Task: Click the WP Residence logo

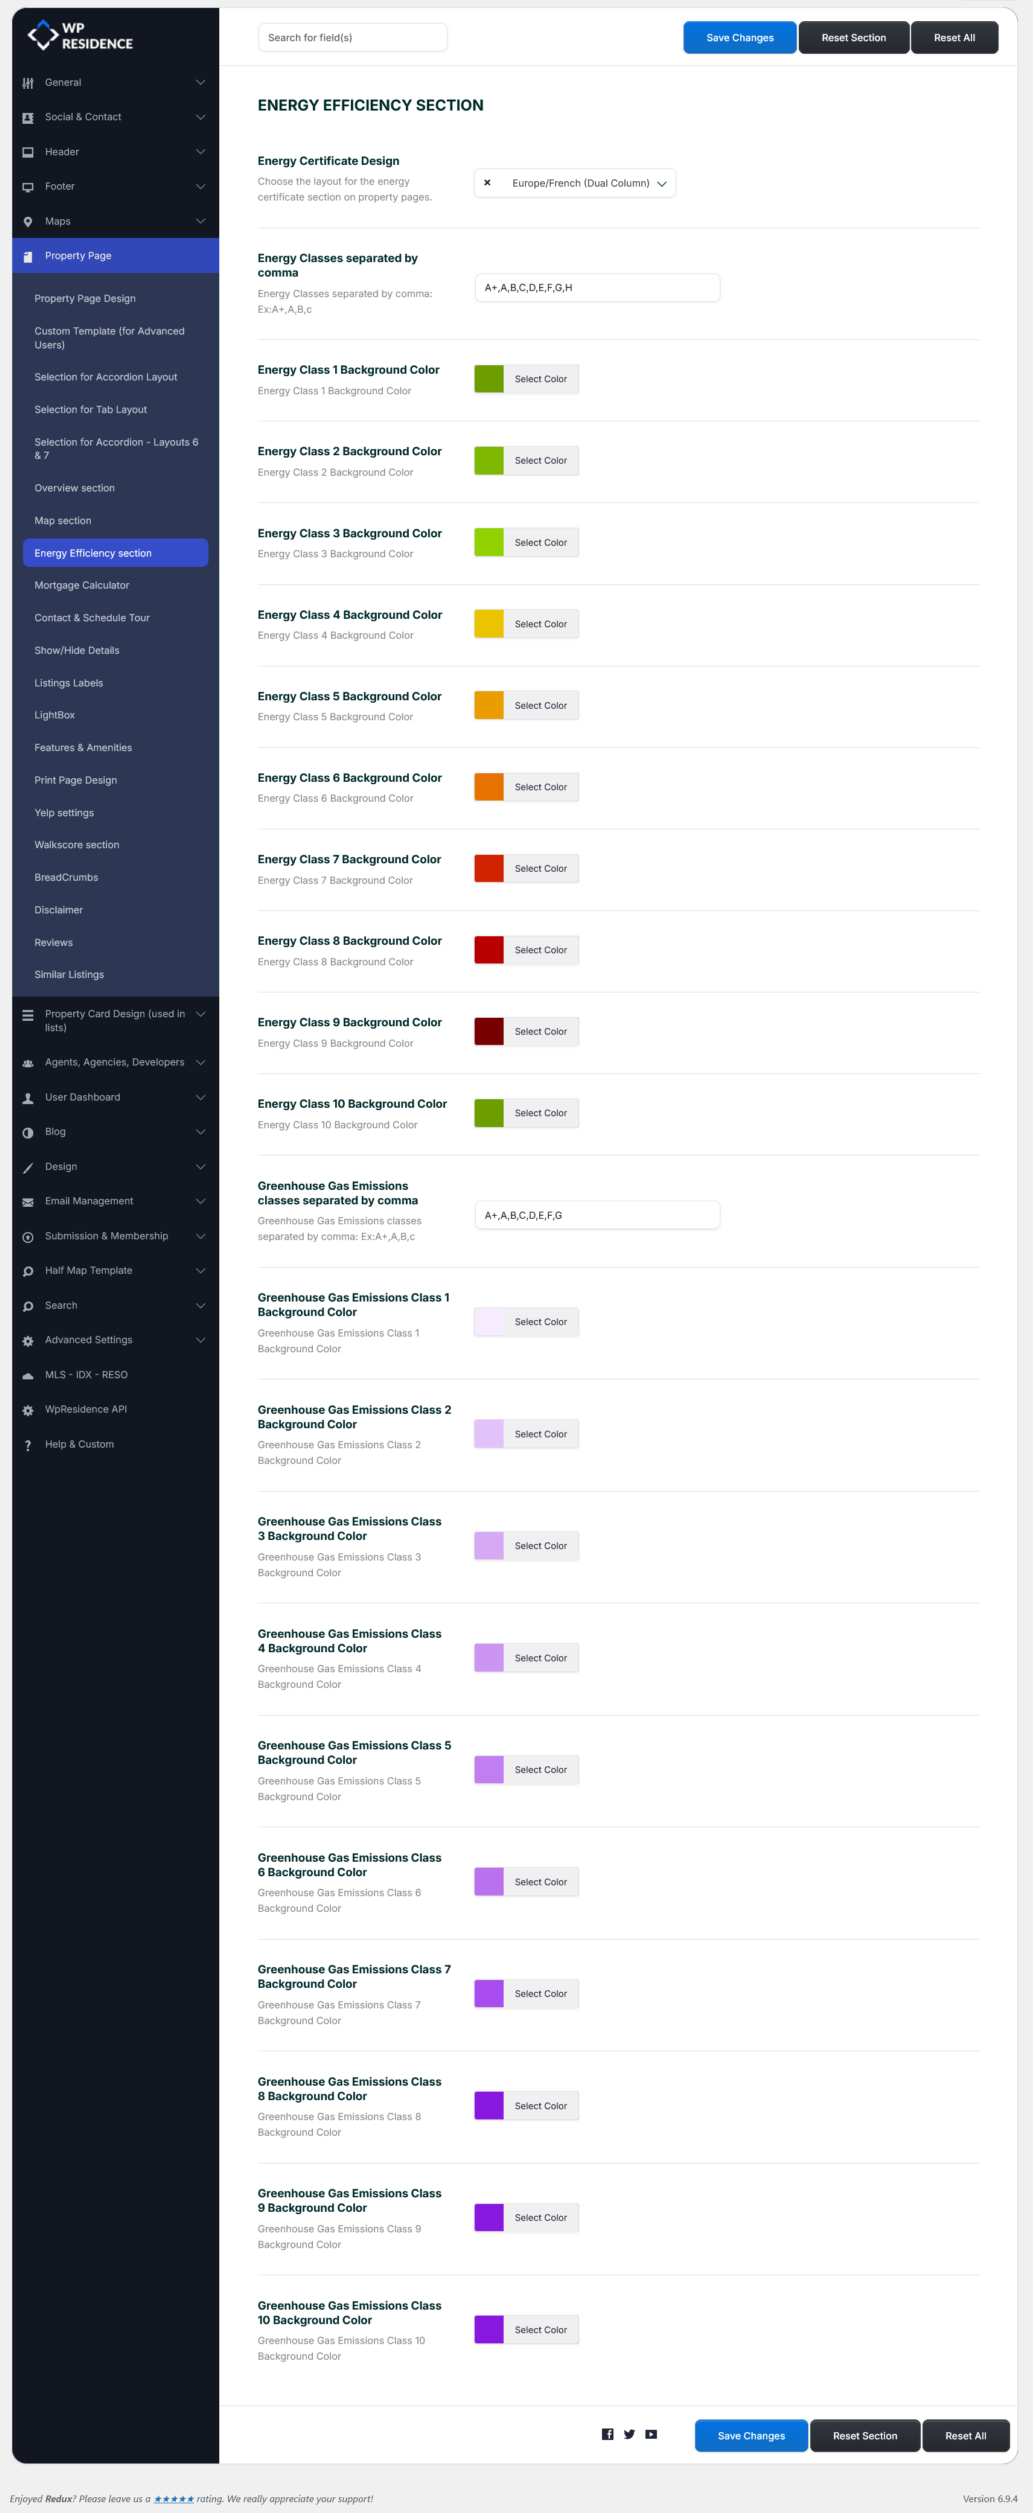Action: click(x=80, y=36)
